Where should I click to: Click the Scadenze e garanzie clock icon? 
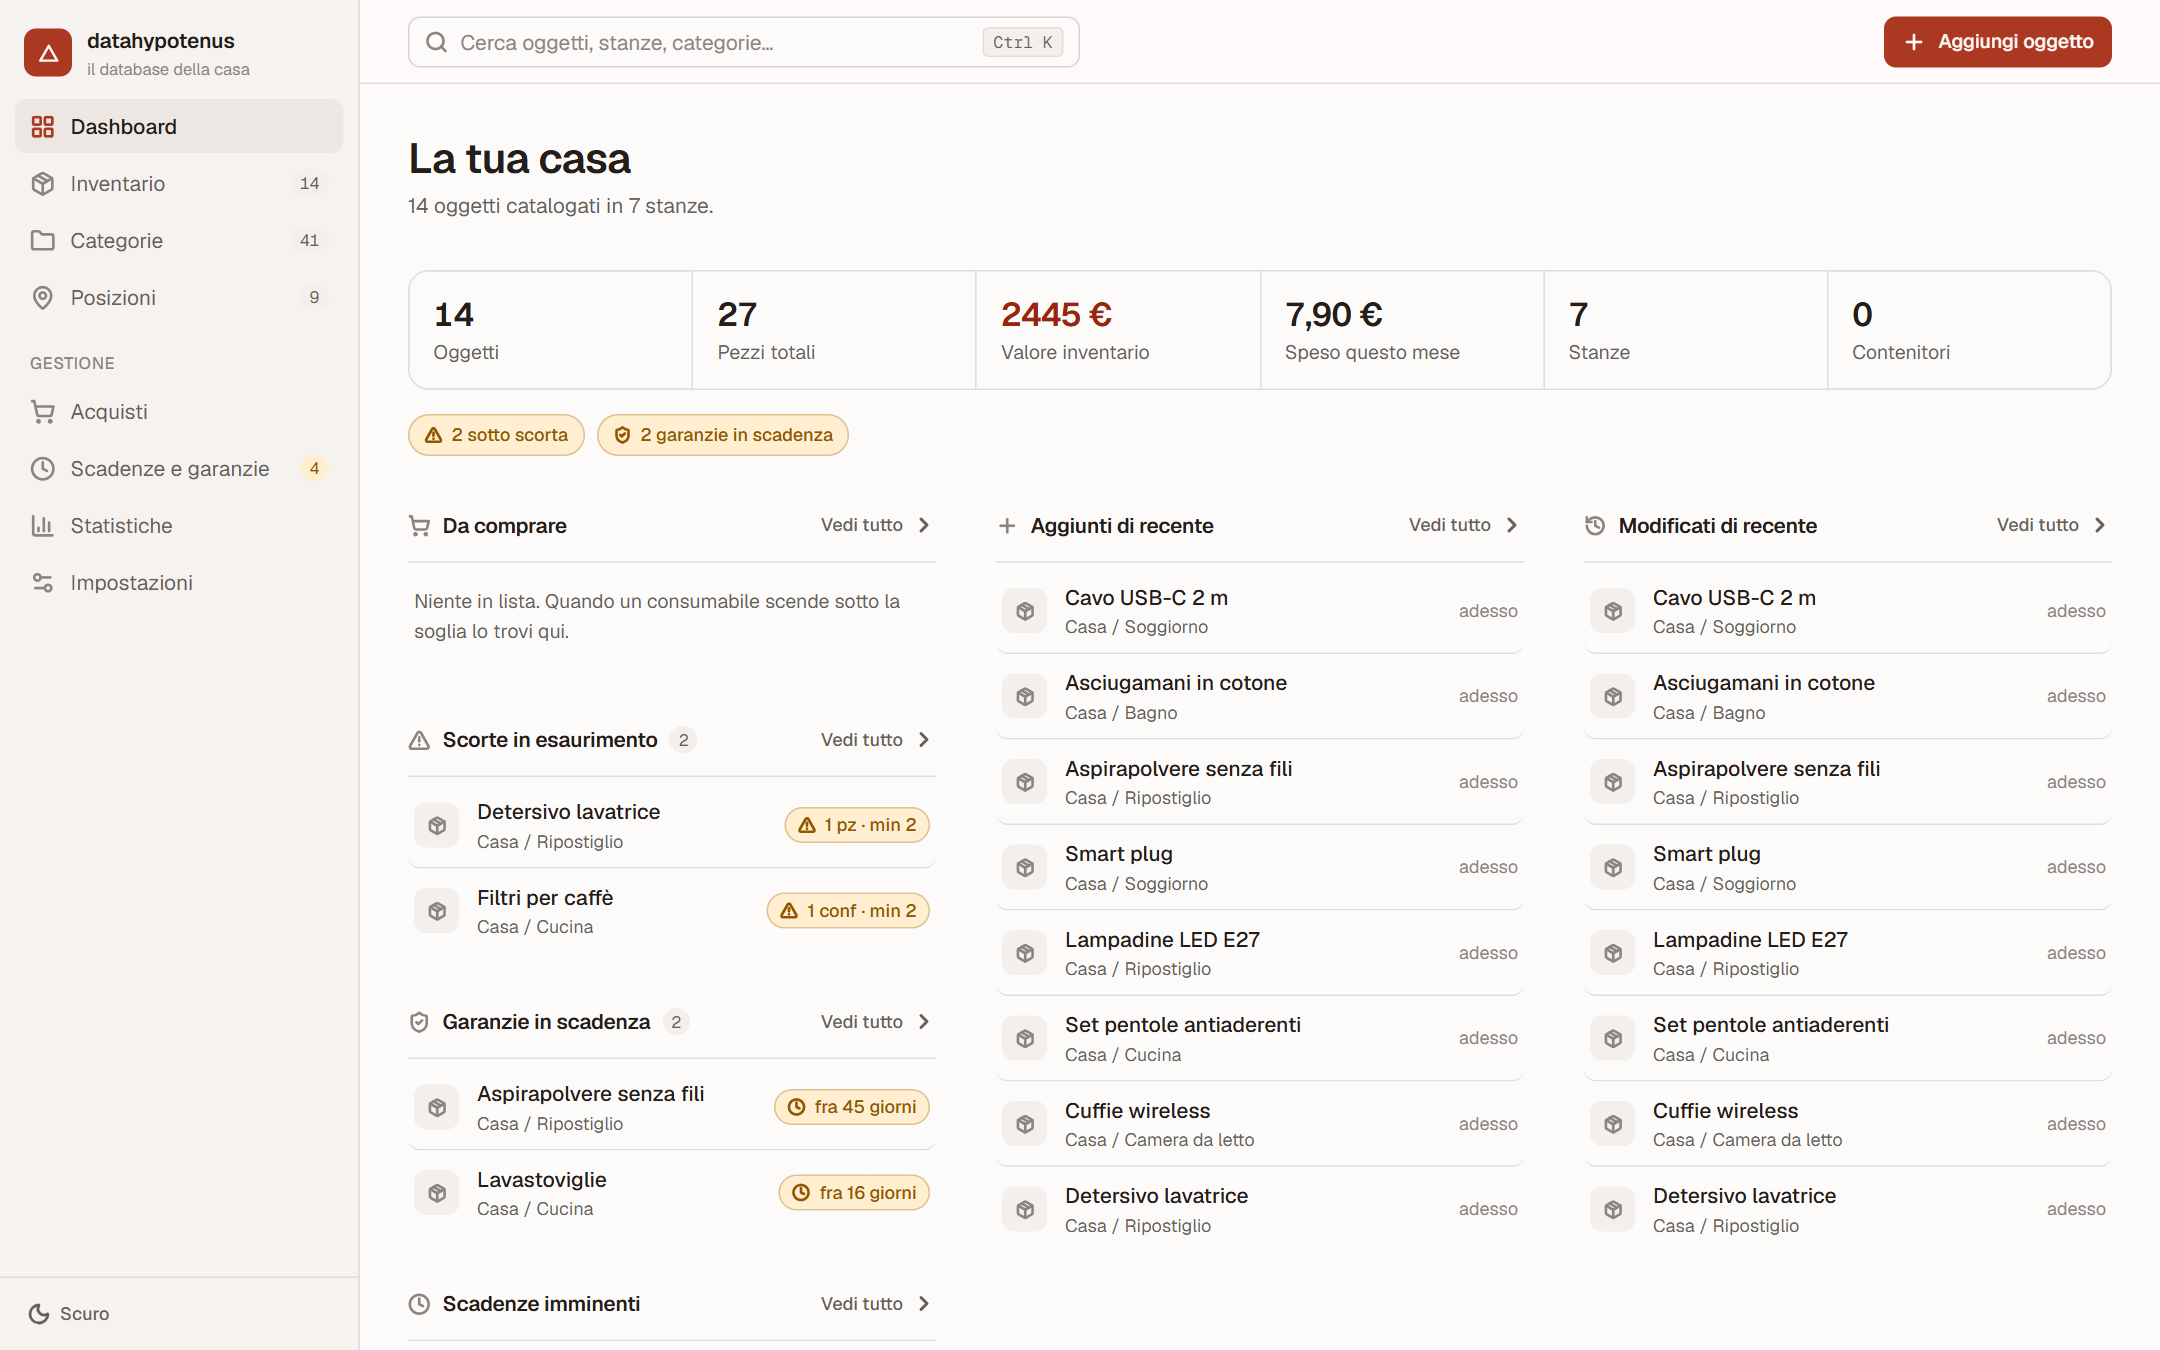42,469
